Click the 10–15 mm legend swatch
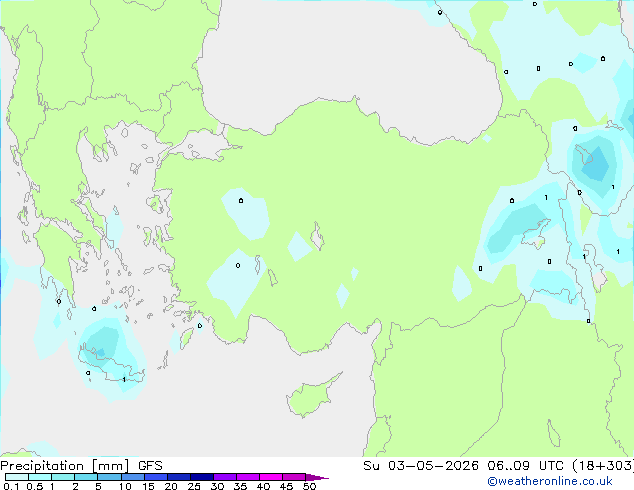 (133, 477)
